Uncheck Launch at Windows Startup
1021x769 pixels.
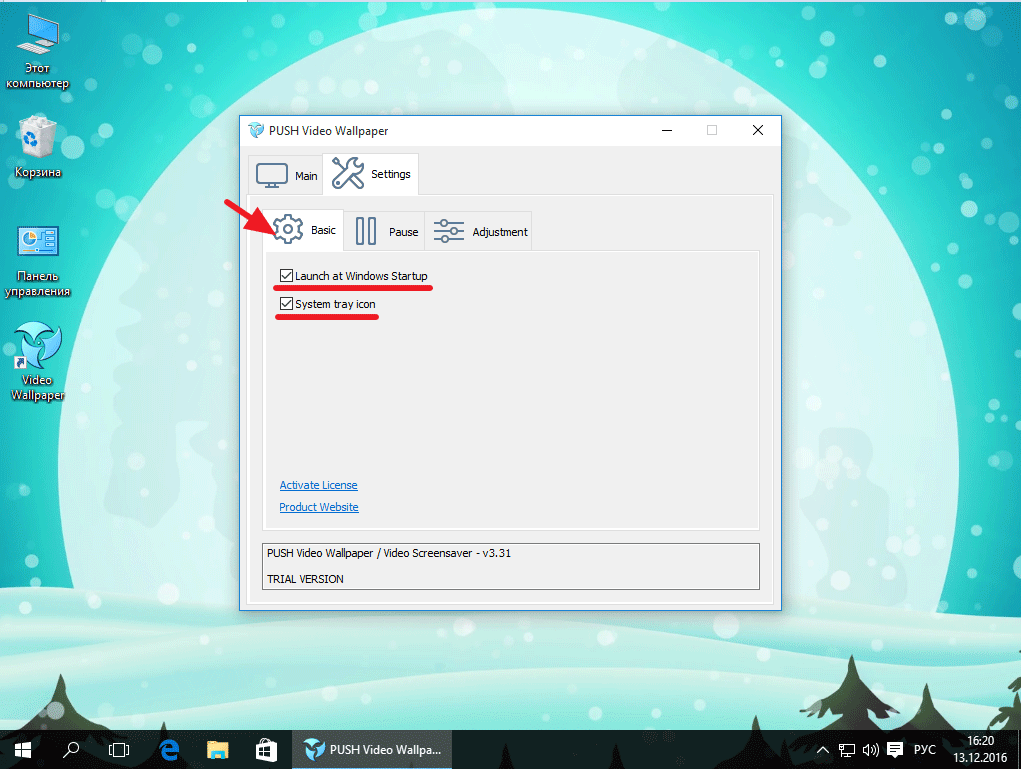click(x=287, y=276)
